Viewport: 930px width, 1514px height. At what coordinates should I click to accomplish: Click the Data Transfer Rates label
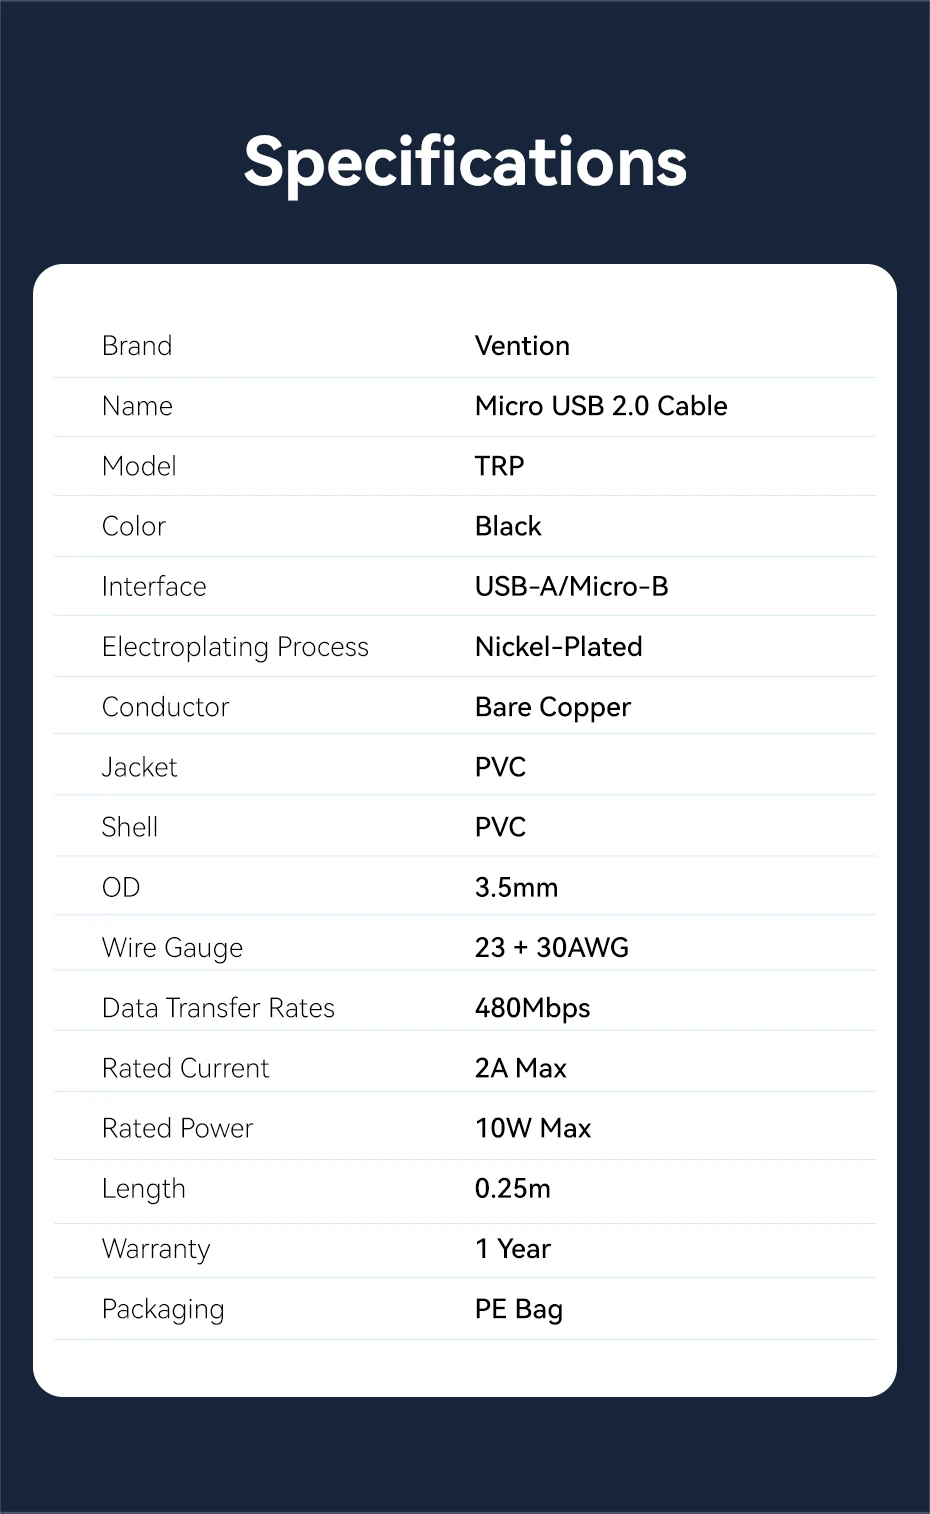click(218, 1008)
